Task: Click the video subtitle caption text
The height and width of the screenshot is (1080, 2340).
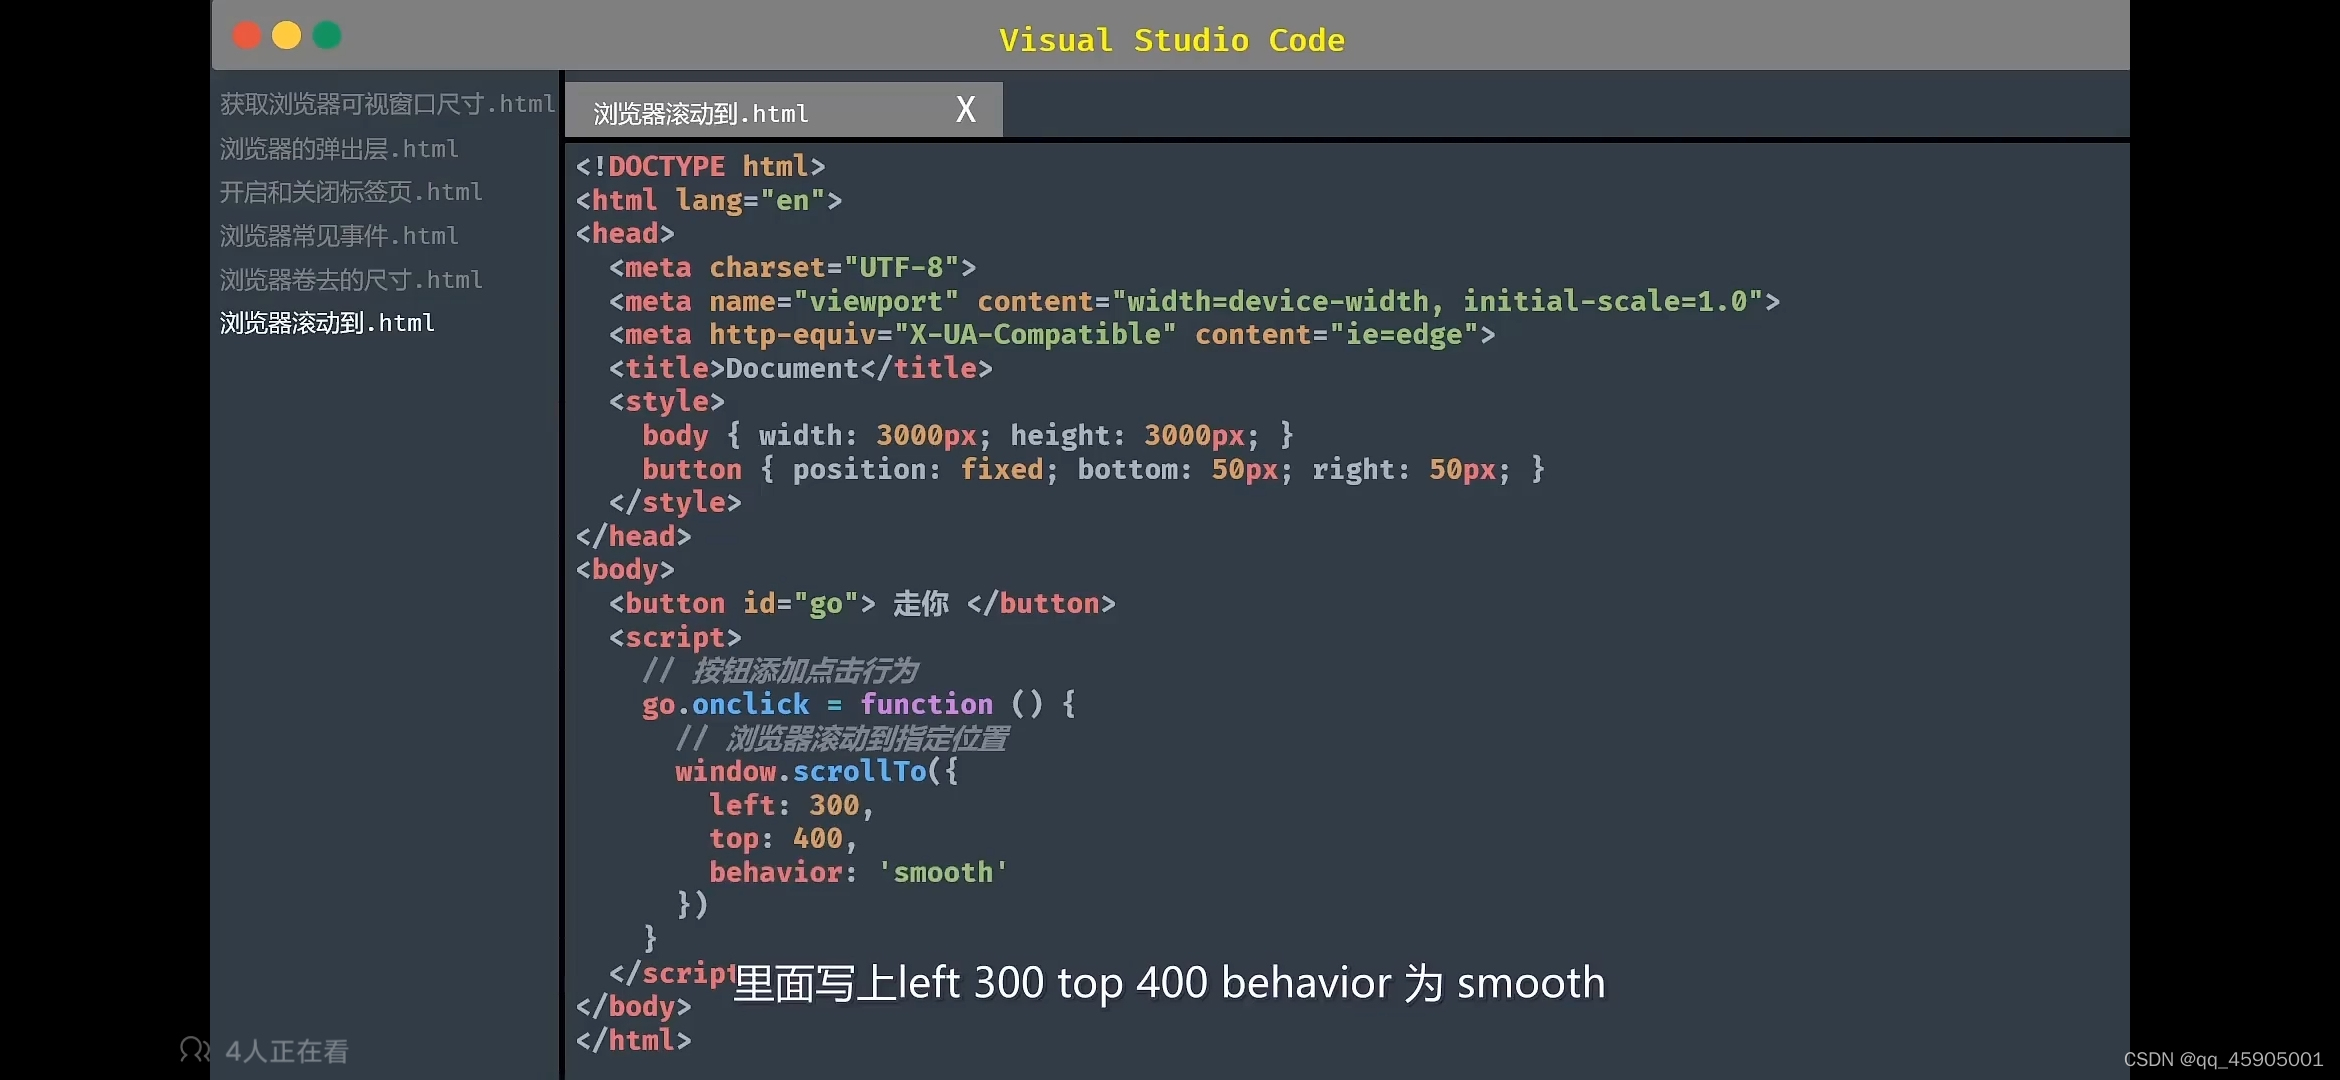Action: coord(1168,983)
